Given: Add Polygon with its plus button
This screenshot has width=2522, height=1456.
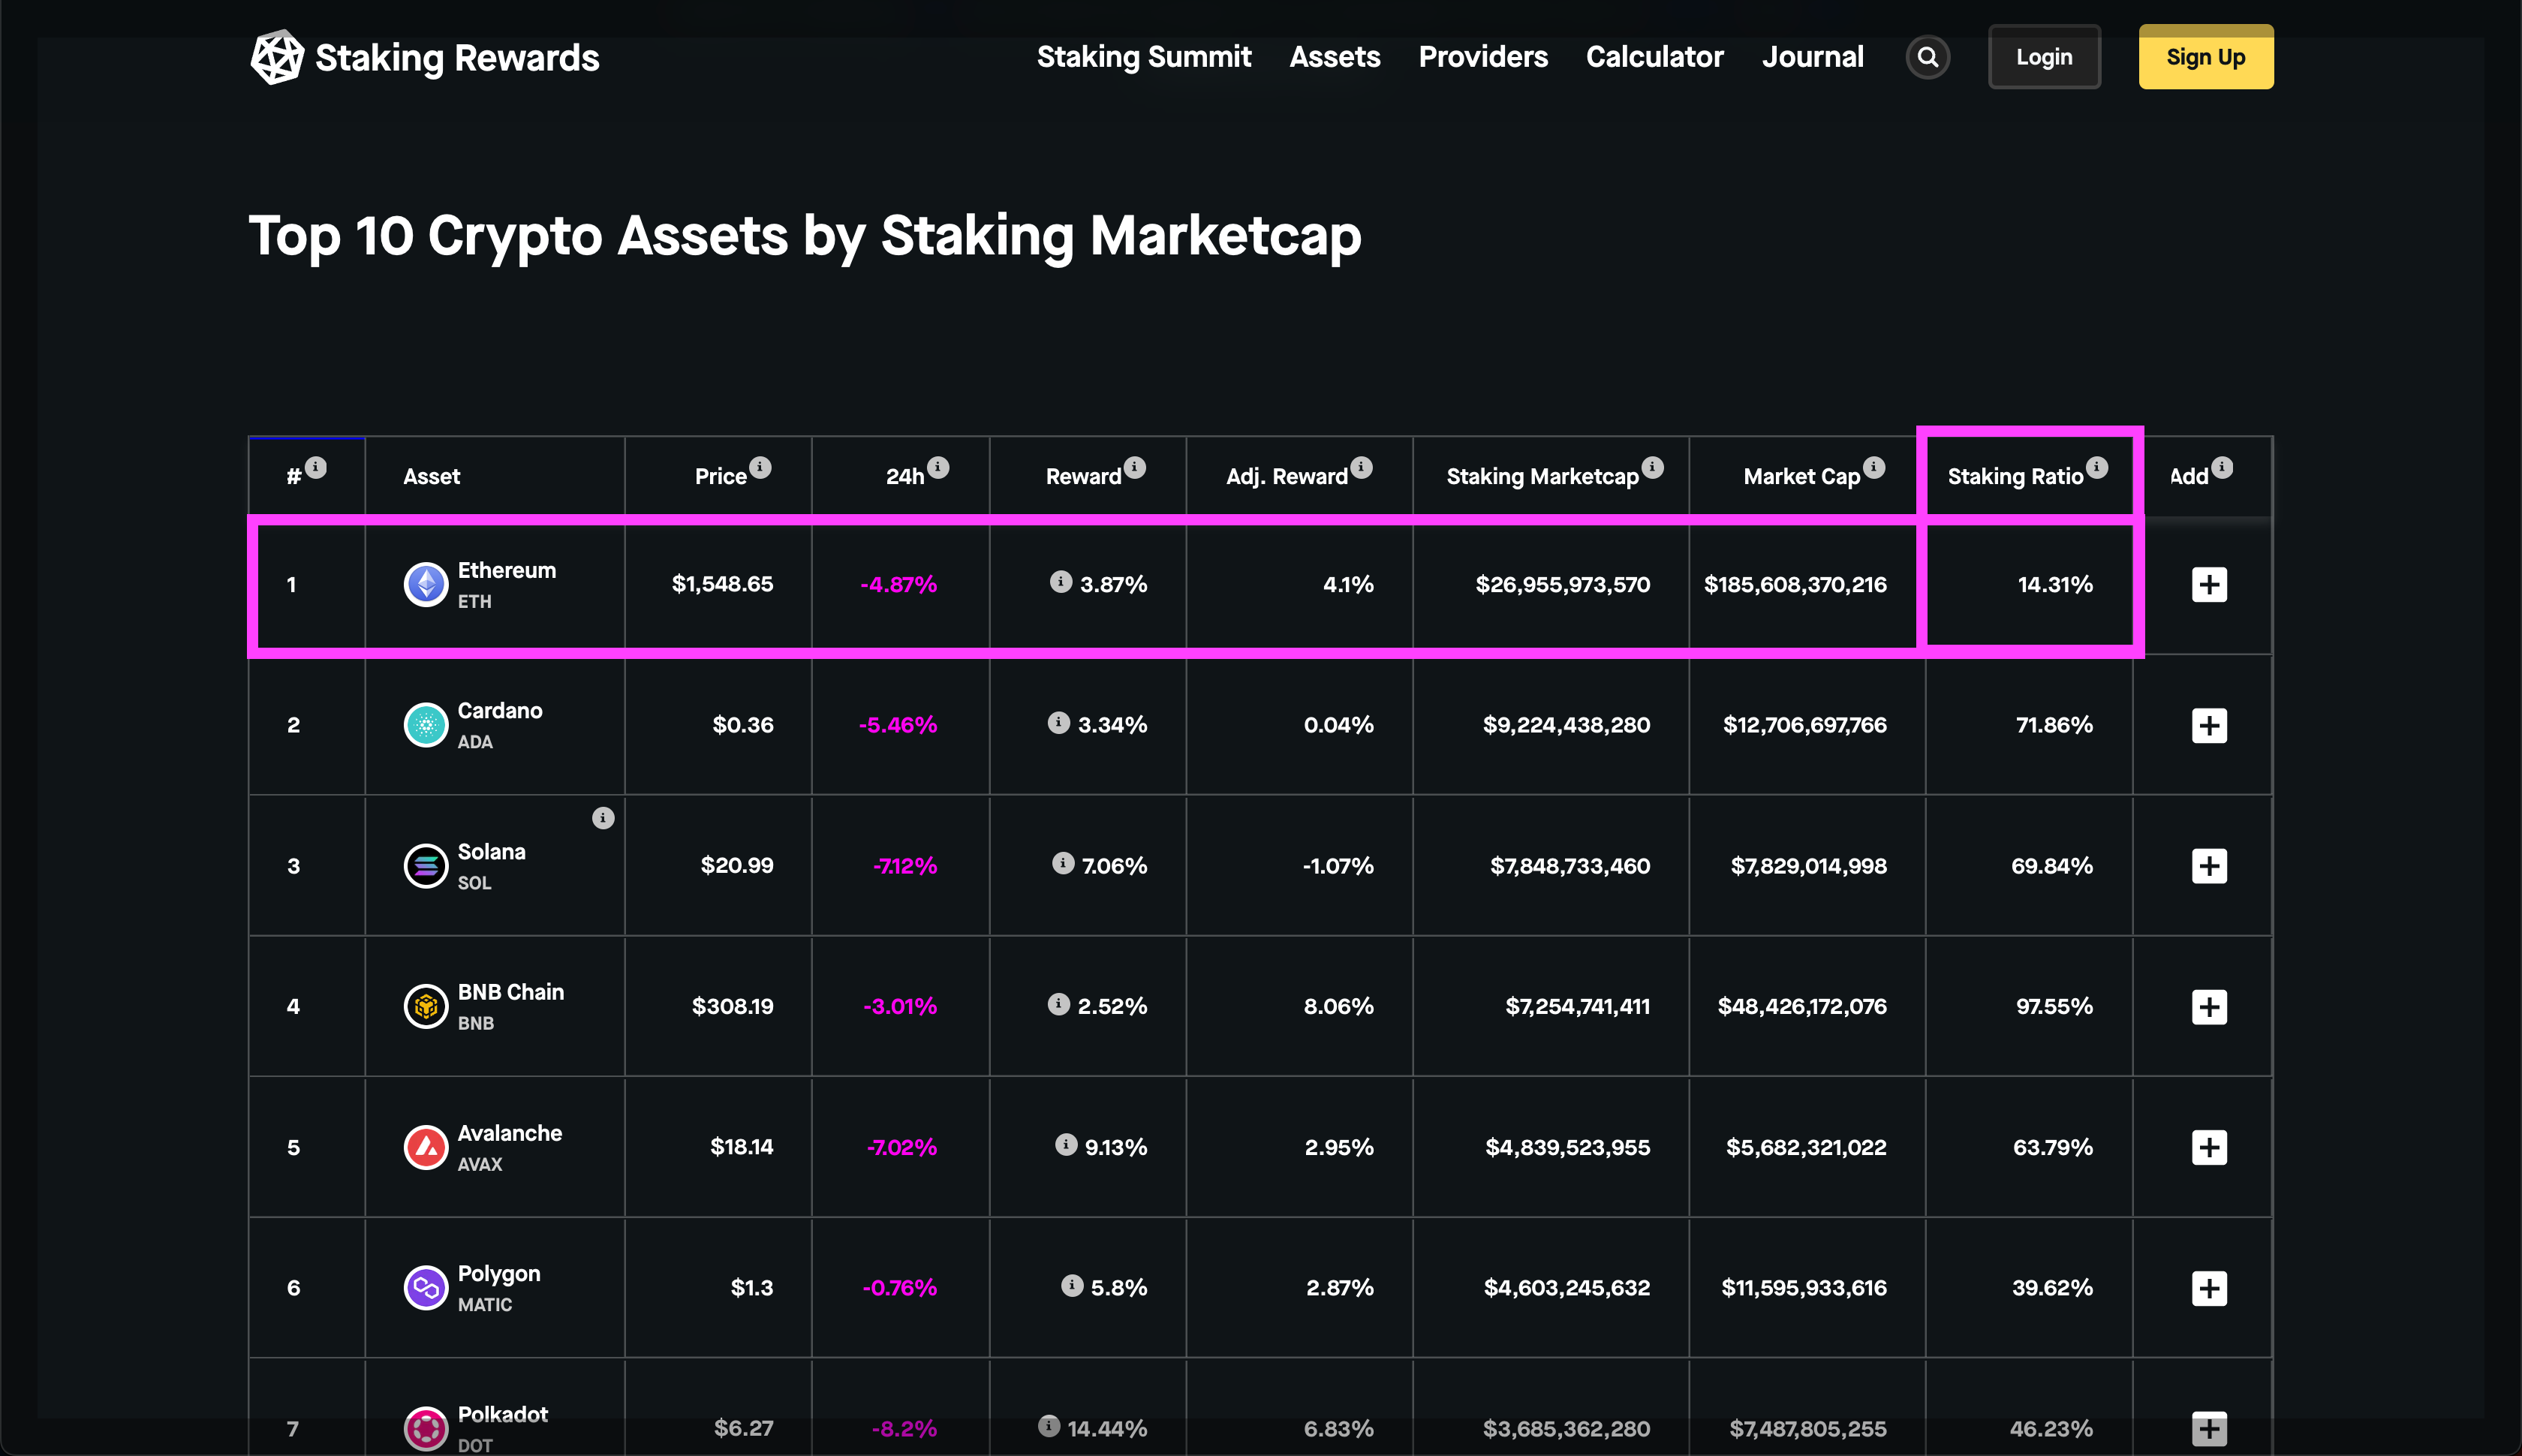Looking at the screenshot, I should 2208,1288.
